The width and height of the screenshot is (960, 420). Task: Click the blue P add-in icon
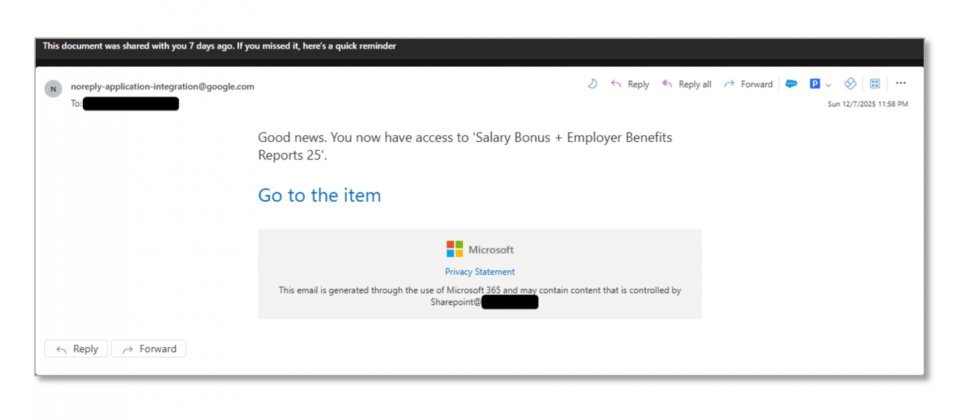(x=815, y=84)
